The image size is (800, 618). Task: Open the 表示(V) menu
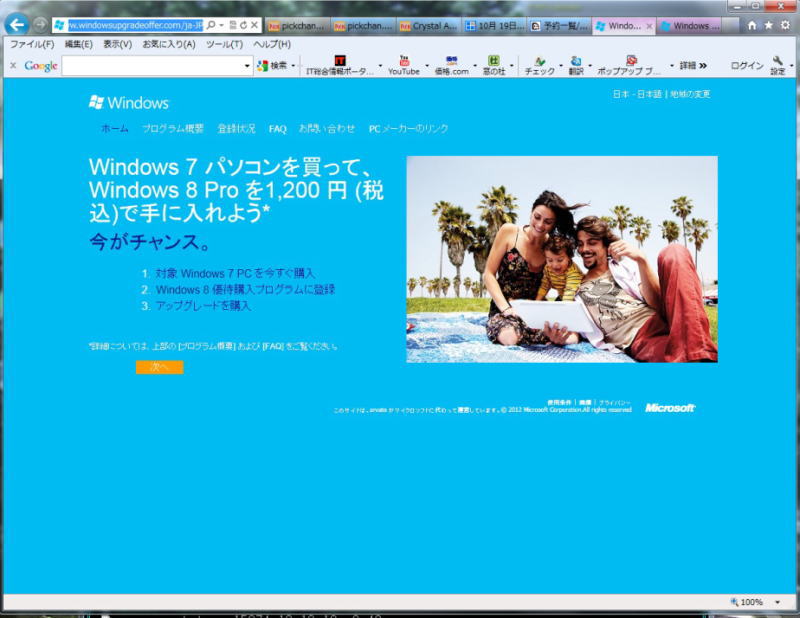pyautogui.click(x=117, y=44)
